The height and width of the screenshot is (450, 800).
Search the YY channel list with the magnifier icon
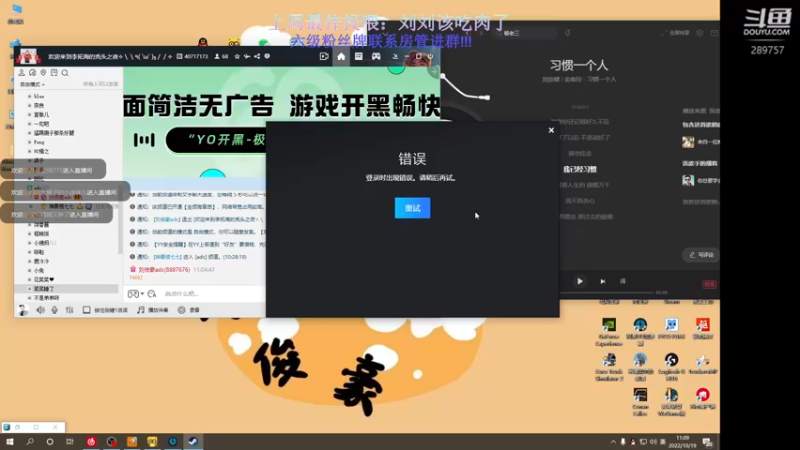[x=65, y=73]
